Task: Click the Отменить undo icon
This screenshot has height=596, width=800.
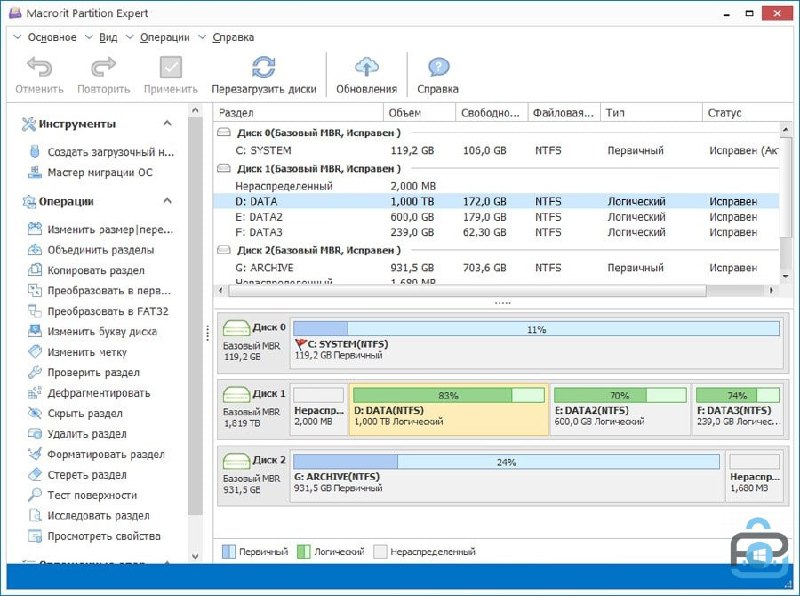Action: tap(40, 67)
